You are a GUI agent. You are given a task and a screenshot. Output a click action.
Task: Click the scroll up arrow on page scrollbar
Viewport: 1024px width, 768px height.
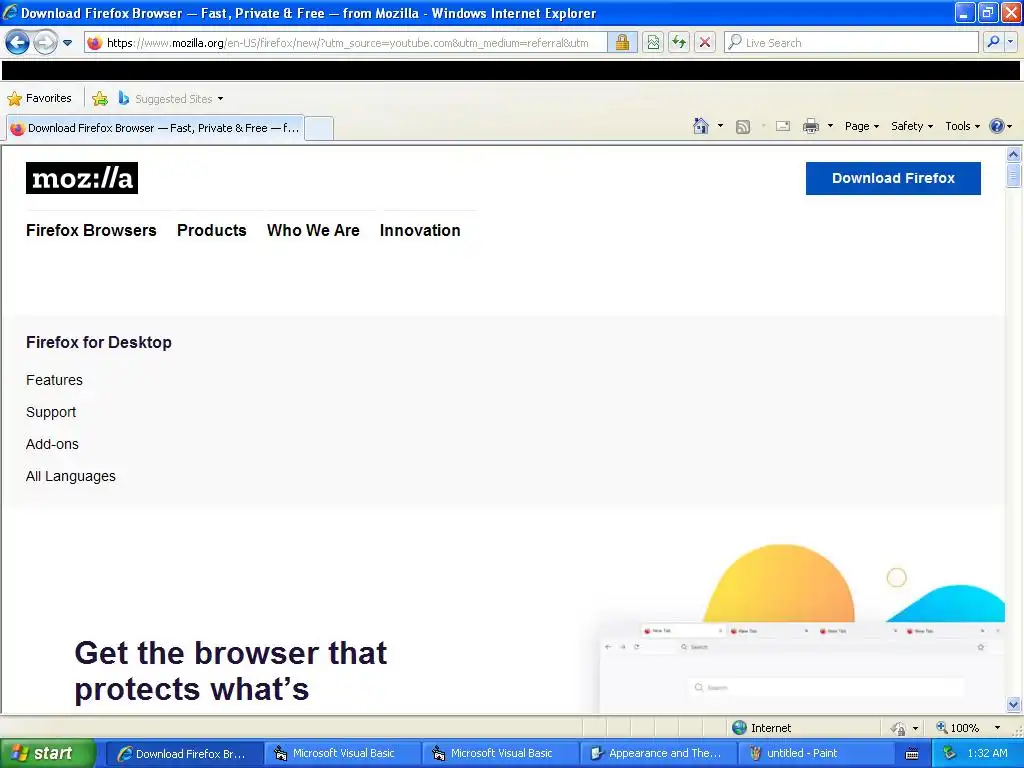(1014, 155)
